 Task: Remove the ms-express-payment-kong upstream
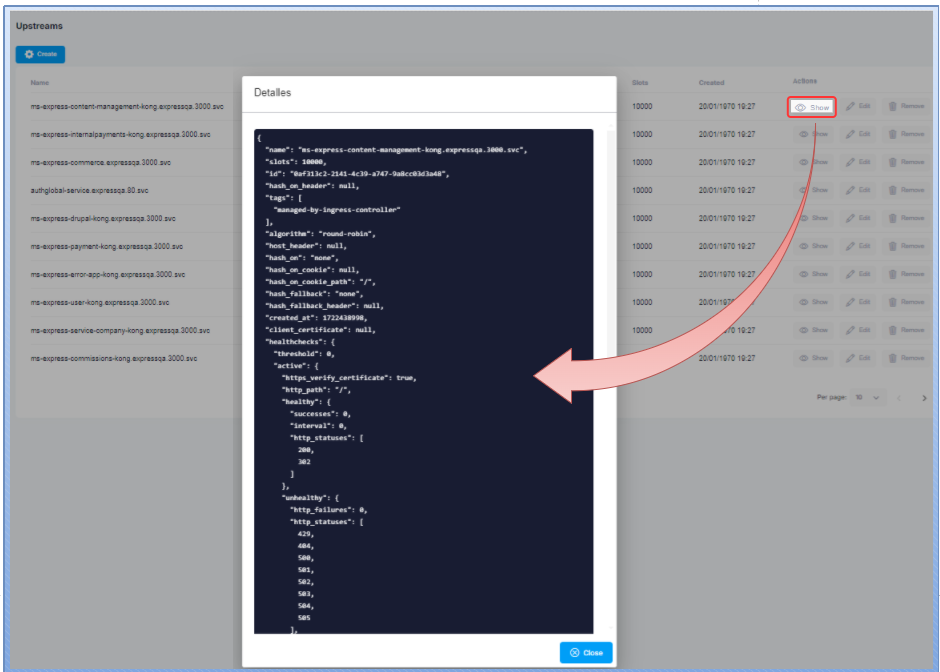point(906,246)
